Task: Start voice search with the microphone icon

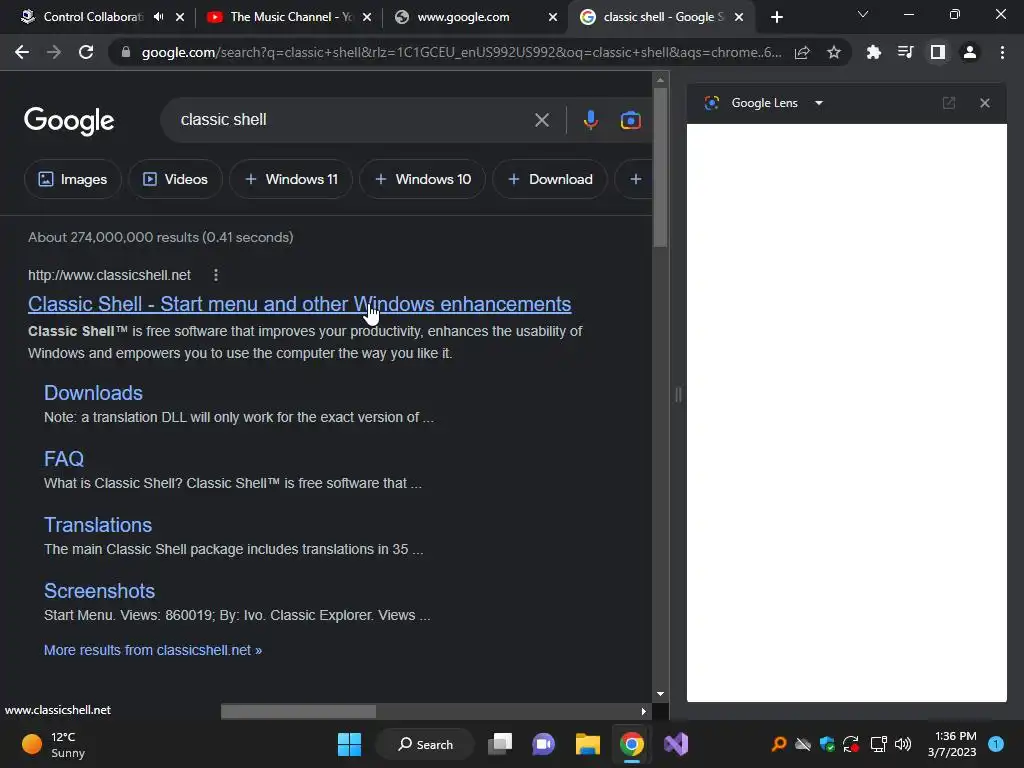Action: (590, 120)
